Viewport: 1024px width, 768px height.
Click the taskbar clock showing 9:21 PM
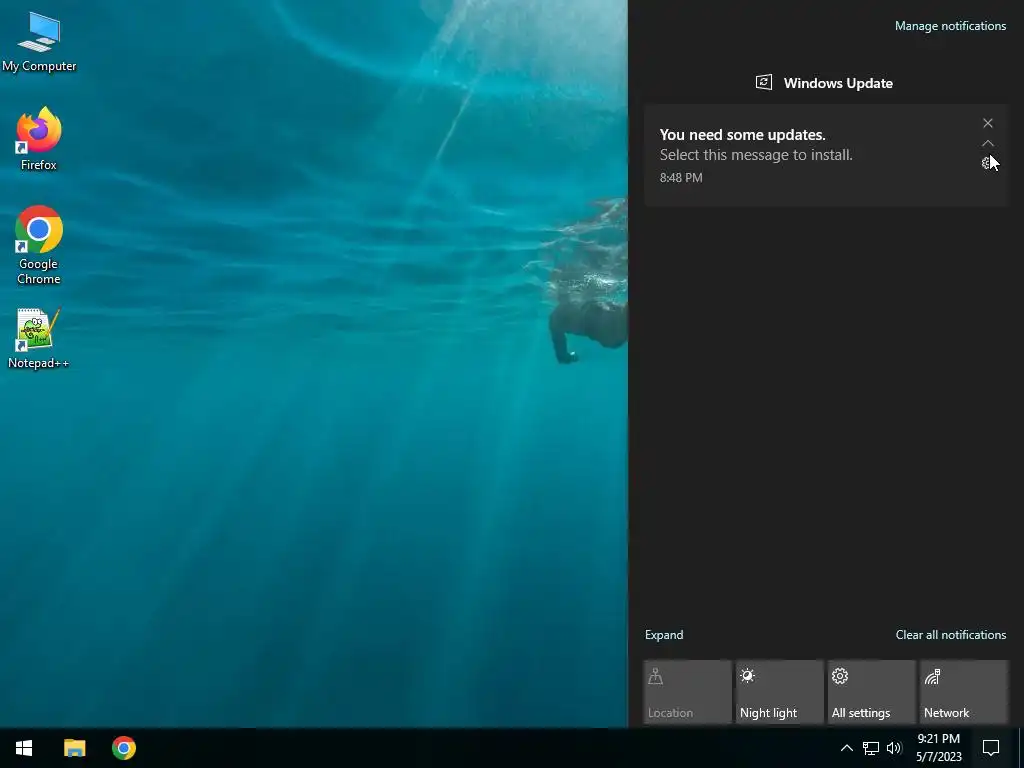[938, 748]
